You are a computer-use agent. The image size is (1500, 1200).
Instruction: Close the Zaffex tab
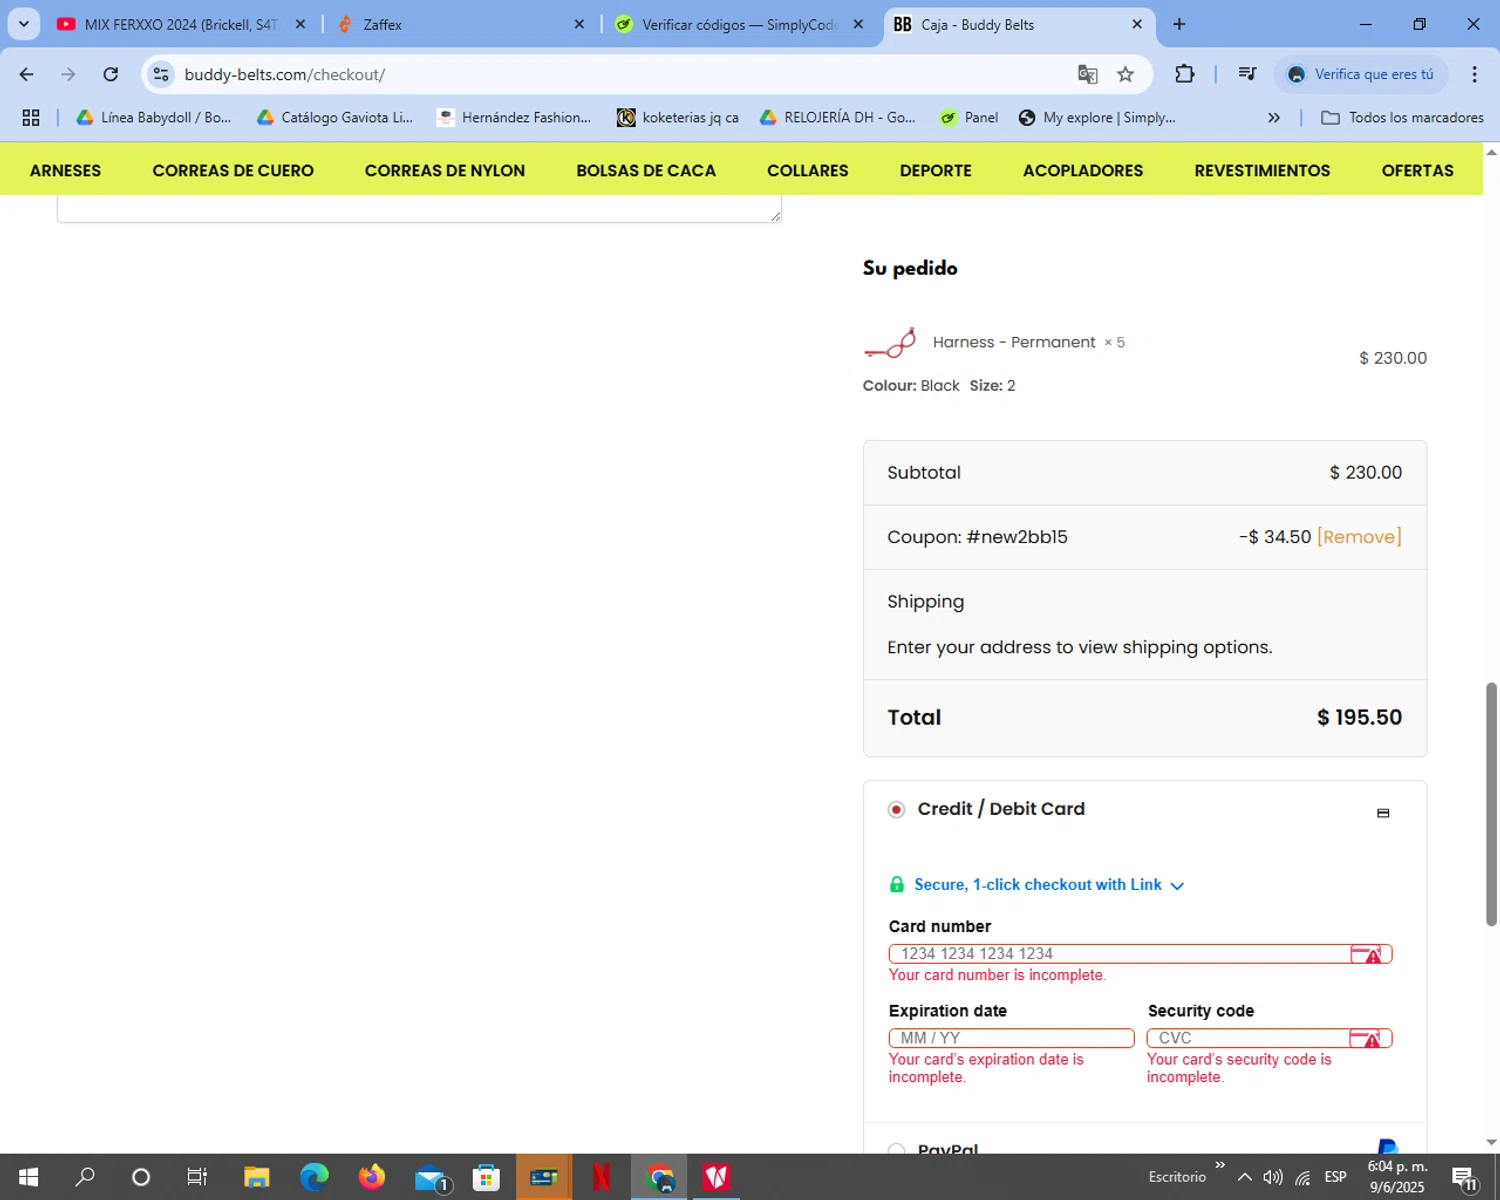[x=579, y=24]
